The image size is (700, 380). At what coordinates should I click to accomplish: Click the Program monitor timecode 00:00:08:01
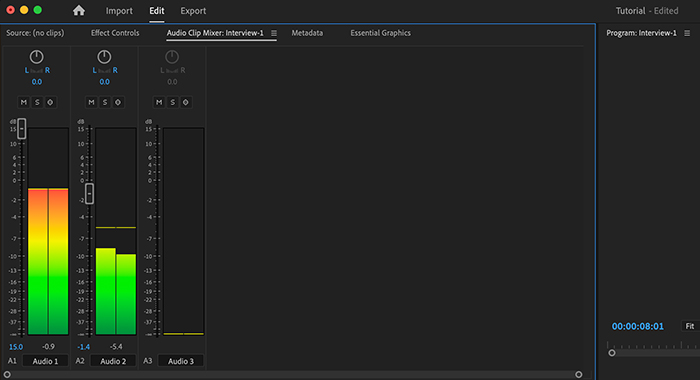[638, 326]
